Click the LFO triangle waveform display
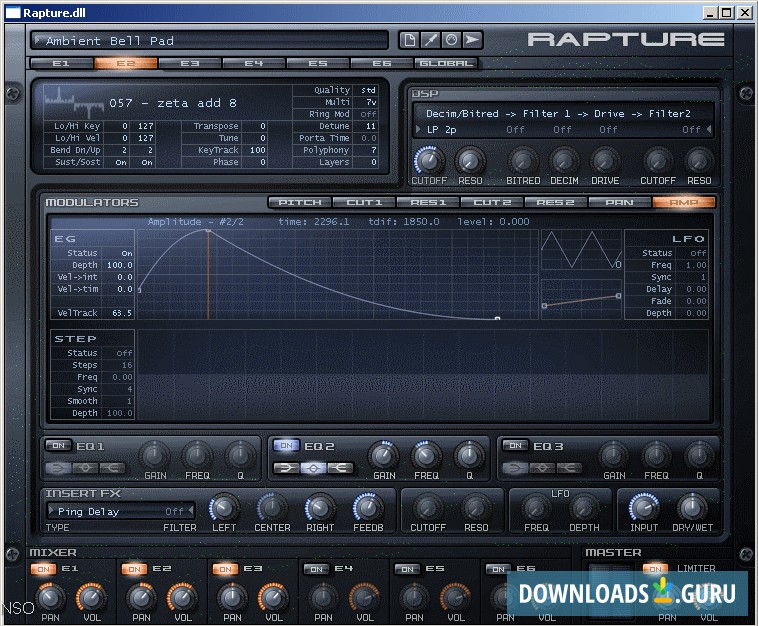The height and width of the screenshot is (626, 758). [x=581, y=249]
